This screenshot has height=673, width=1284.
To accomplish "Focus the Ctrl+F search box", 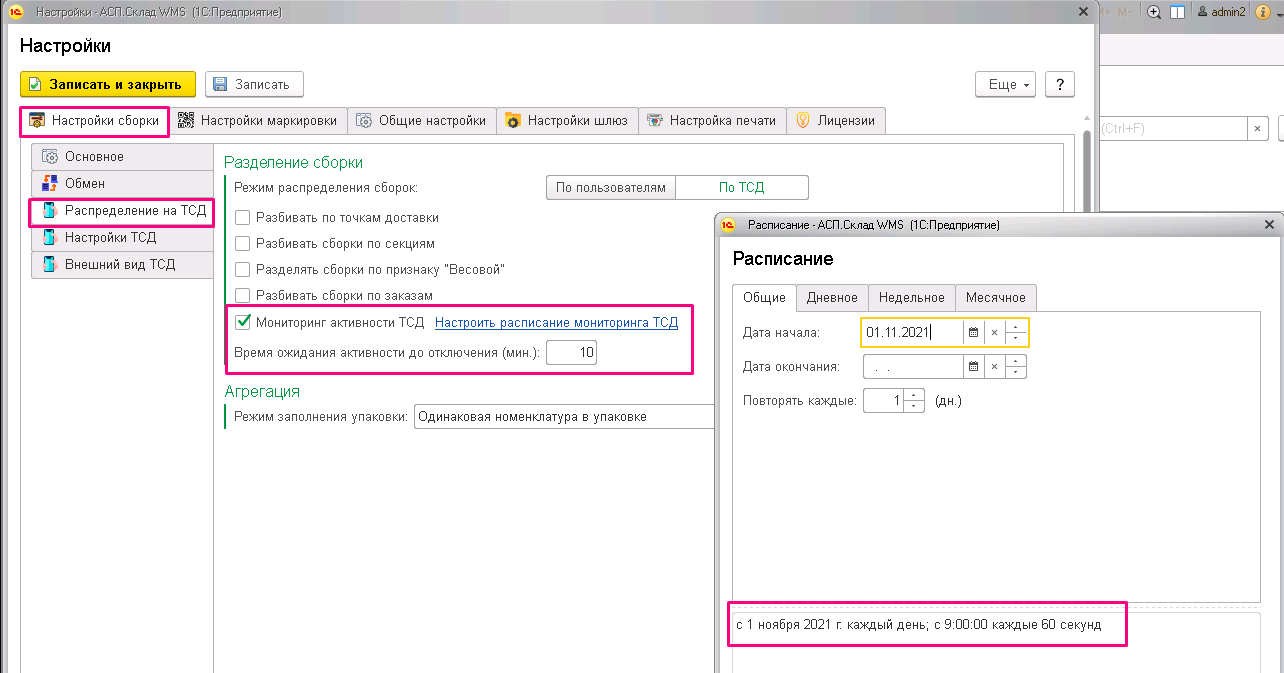I will pyautogui.click(x=1172, y=128).
